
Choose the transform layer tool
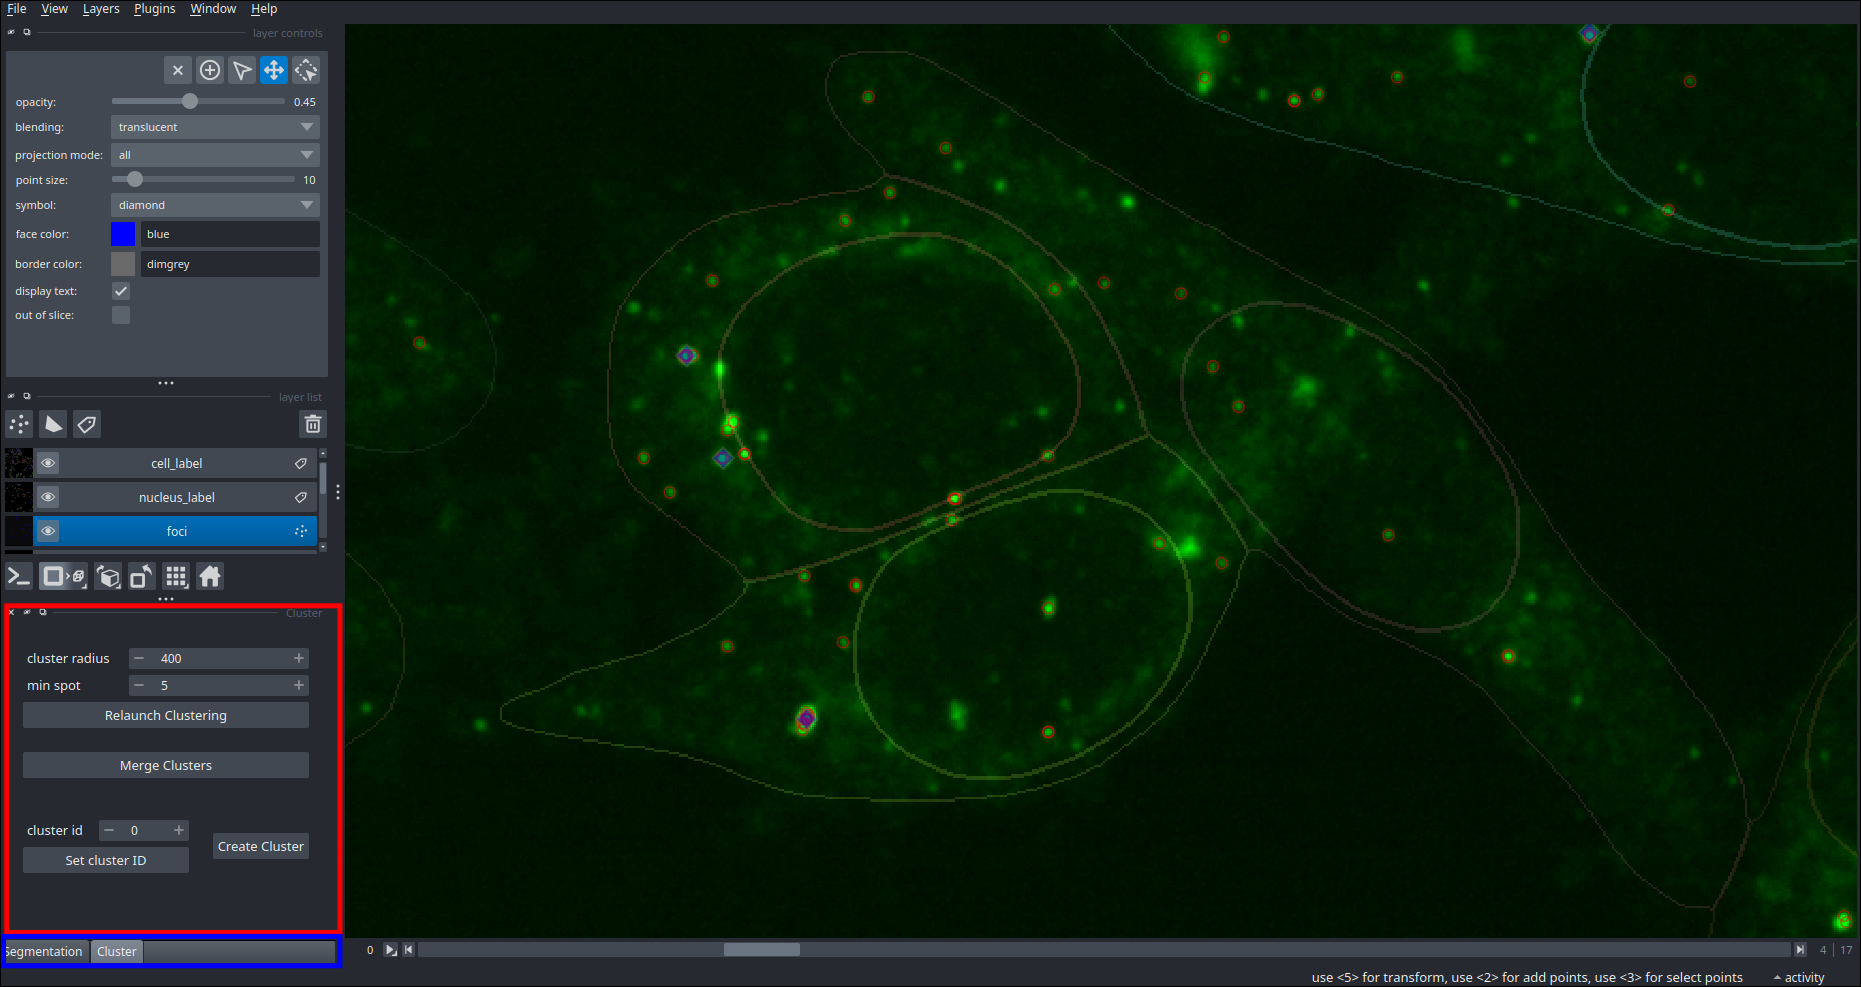(x=306, y=70)
